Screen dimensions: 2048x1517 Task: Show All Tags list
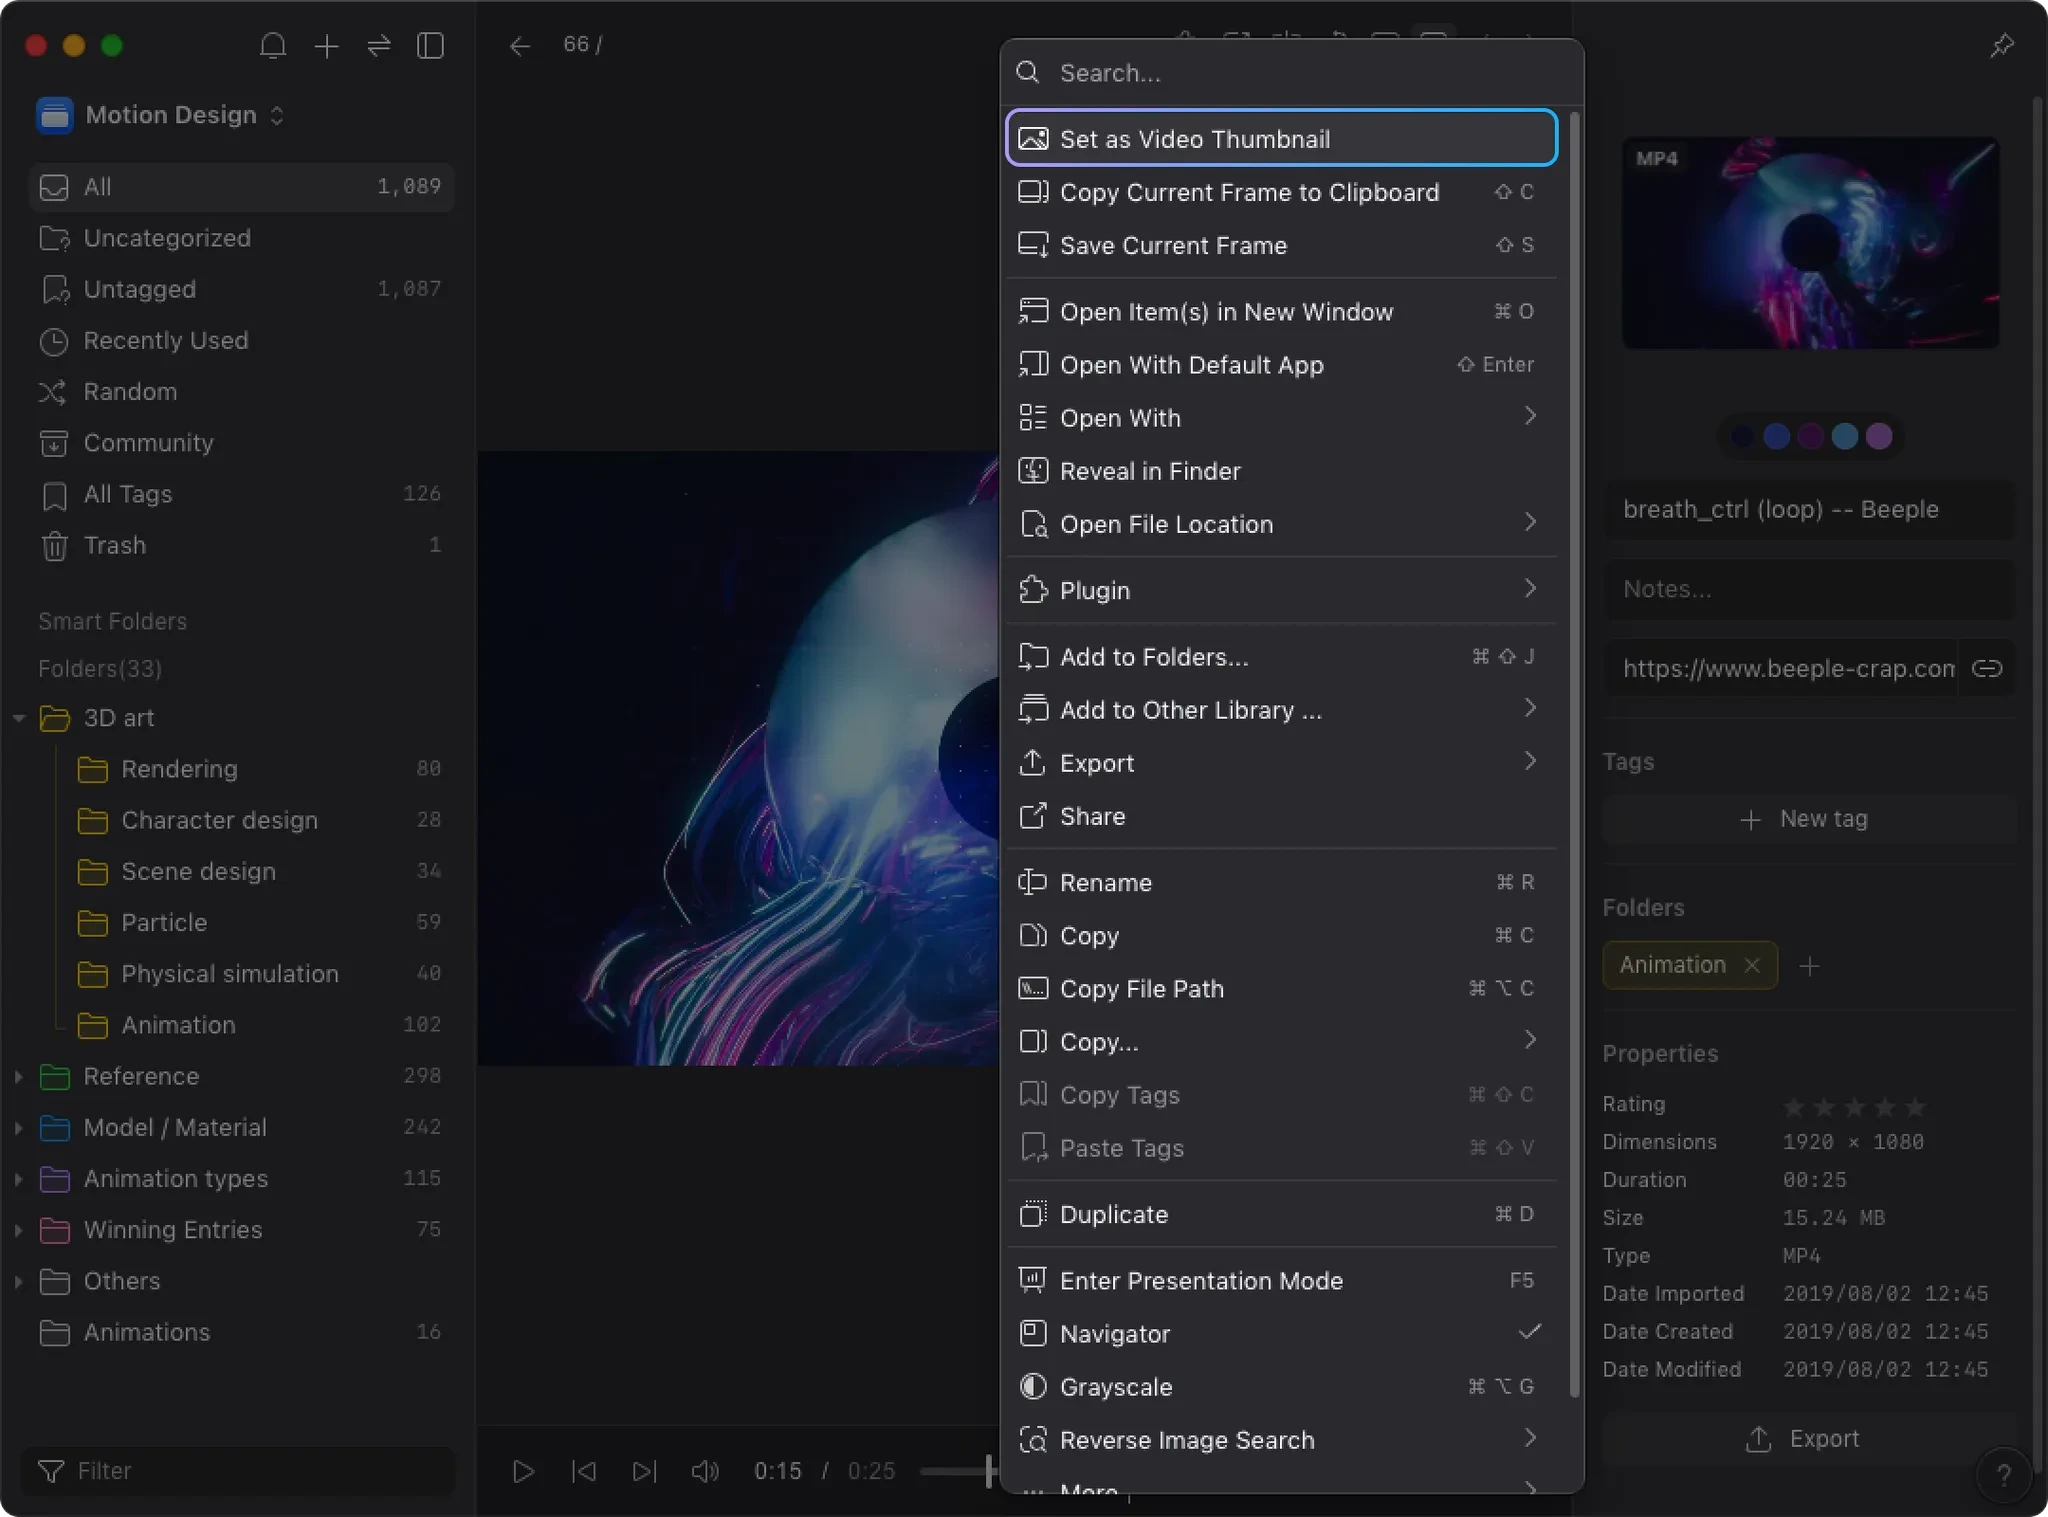(x=242, y=493)
